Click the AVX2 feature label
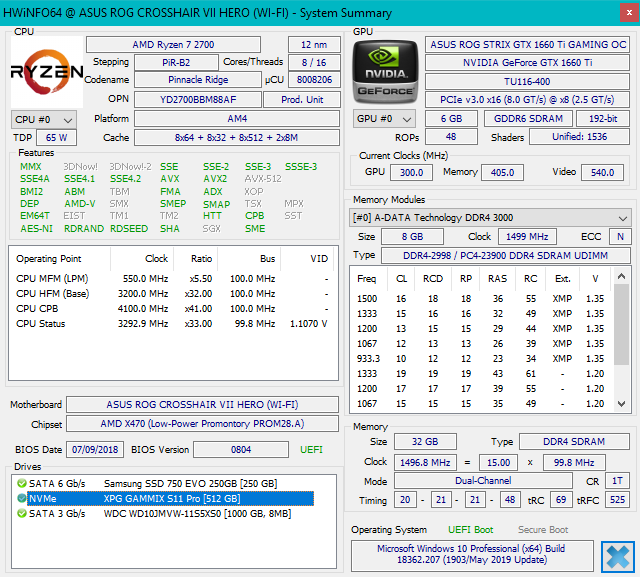The height and width of the screenshot is (577, 640). (x=215, y=179)
